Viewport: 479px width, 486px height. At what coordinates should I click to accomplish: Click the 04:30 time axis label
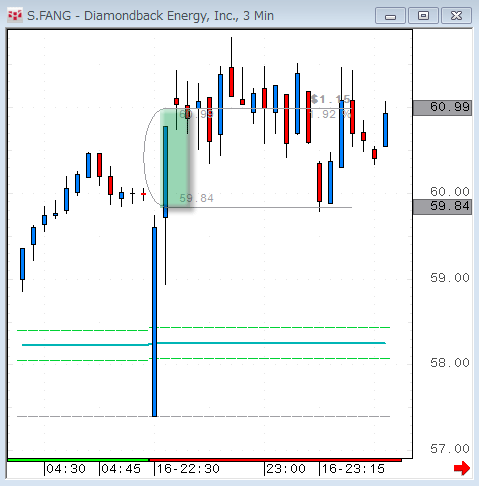pos(66,469)
